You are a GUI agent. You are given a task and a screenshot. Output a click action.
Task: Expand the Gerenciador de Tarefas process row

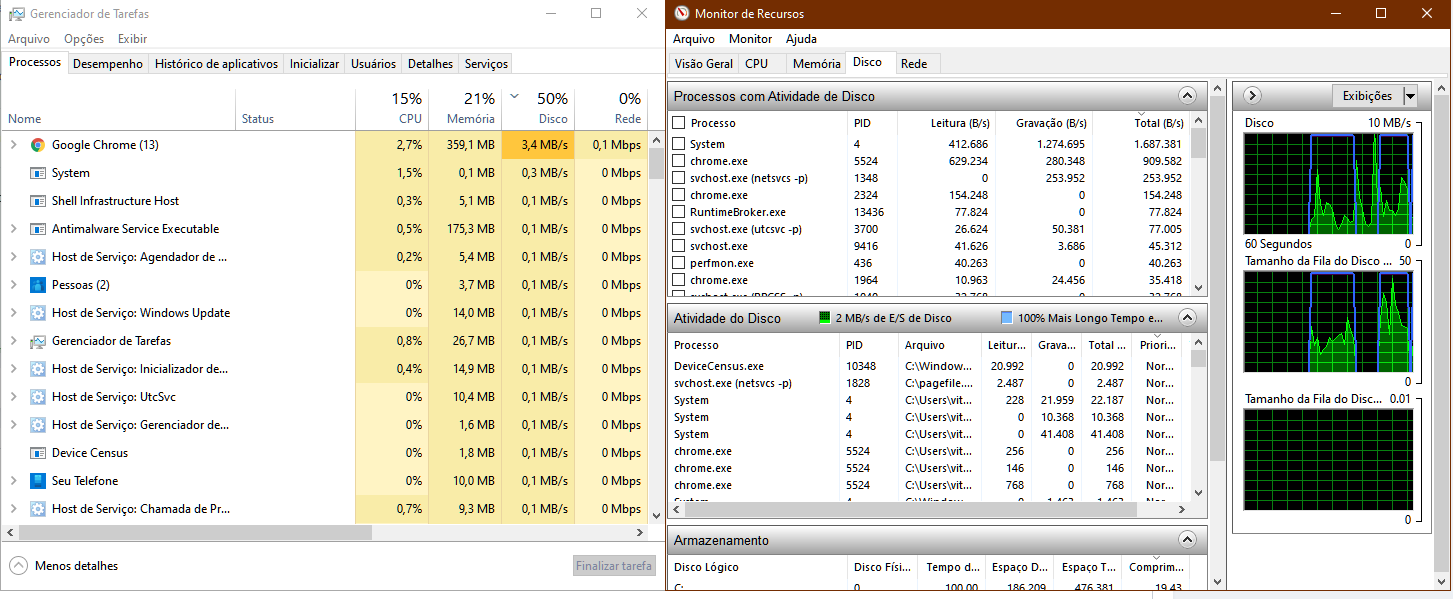14,341
